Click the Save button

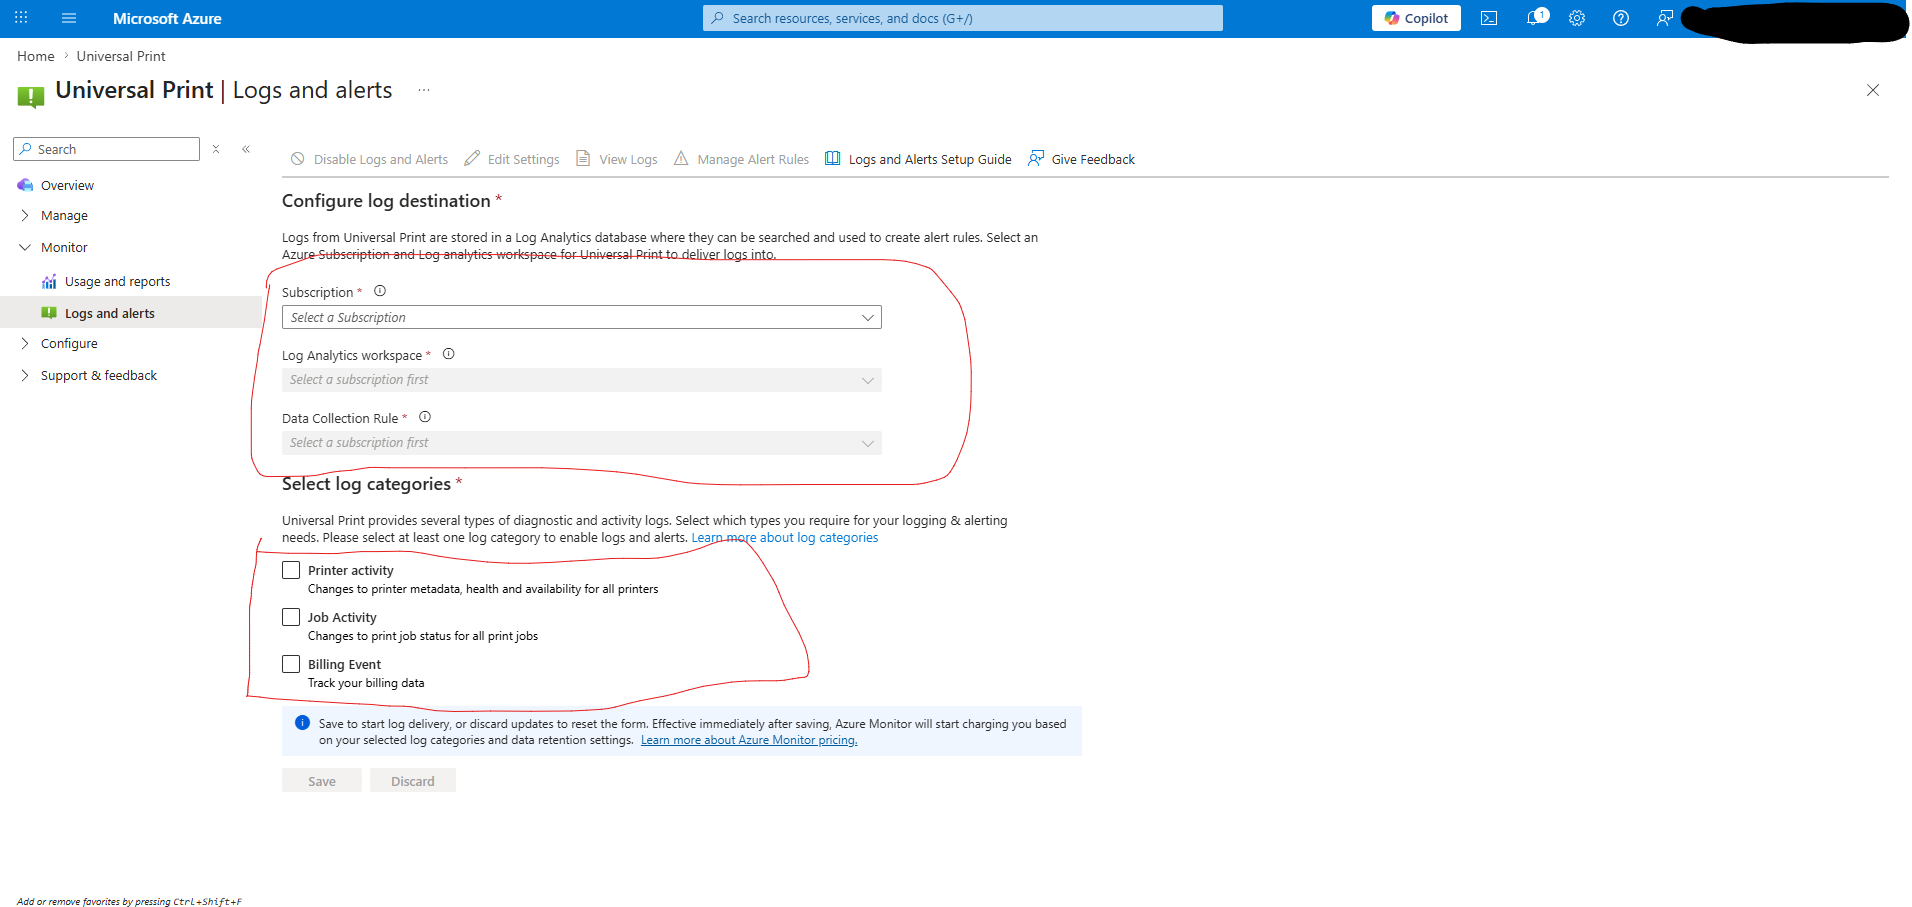point(322,781)
